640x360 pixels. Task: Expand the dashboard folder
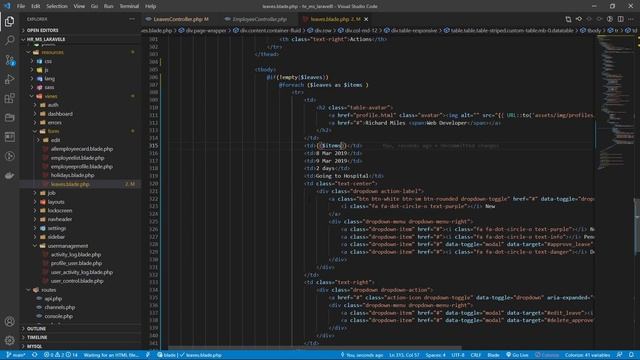pos(60,114)
